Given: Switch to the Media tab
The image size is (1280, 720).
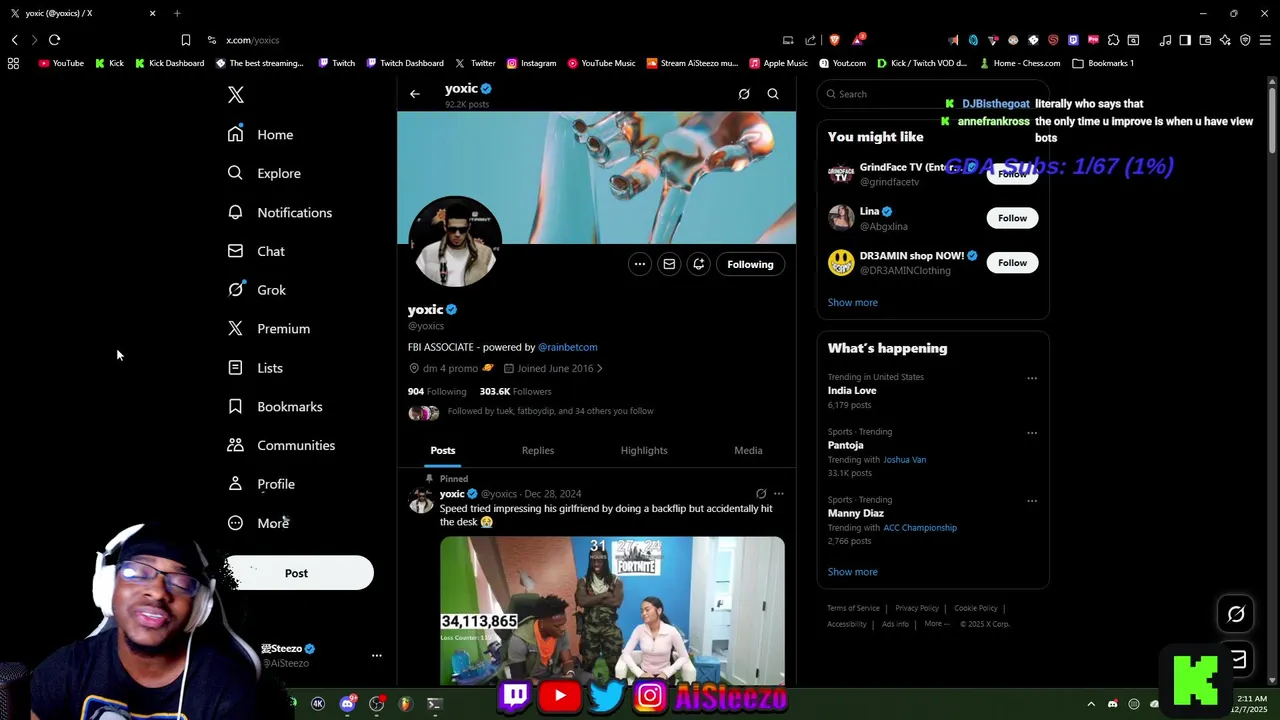Looking at the screenshot, I should click(x=748, y=451).
